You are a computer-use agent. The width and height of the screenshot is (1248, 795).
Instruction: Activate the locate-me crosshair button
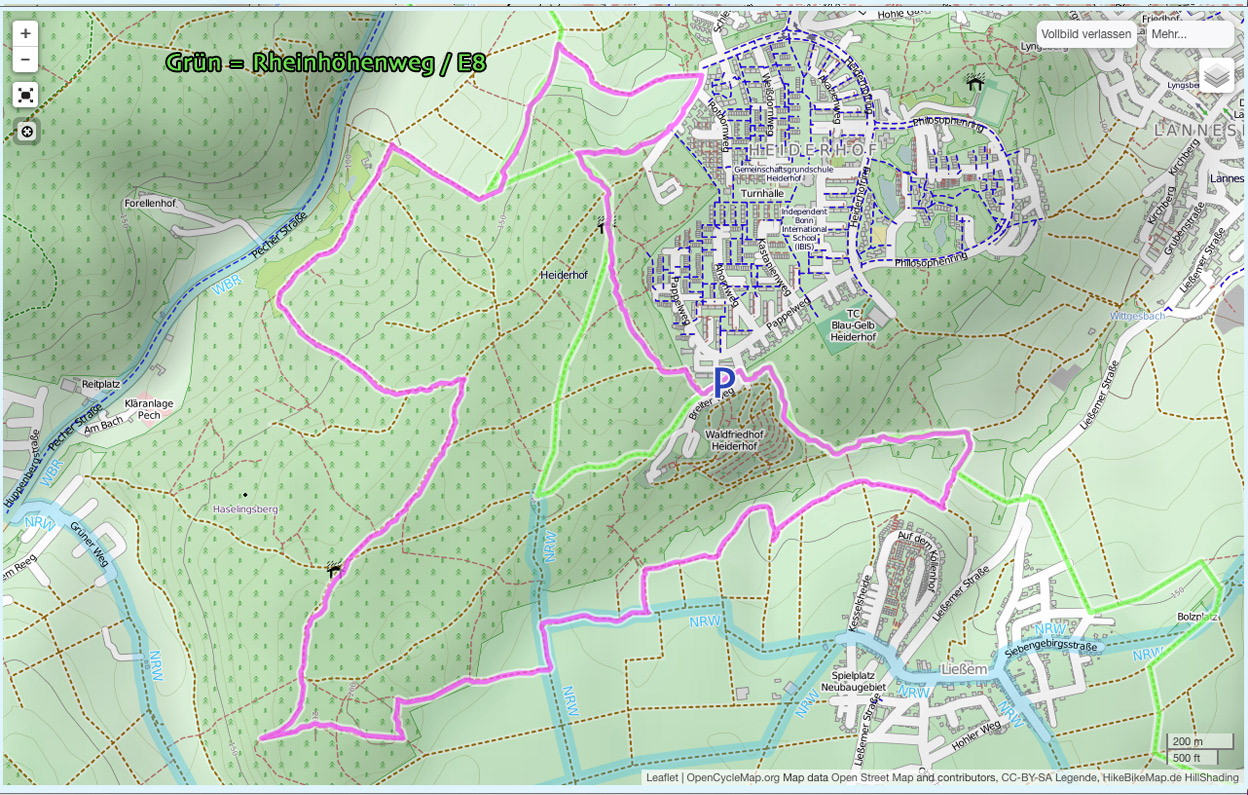pos(27,132)
